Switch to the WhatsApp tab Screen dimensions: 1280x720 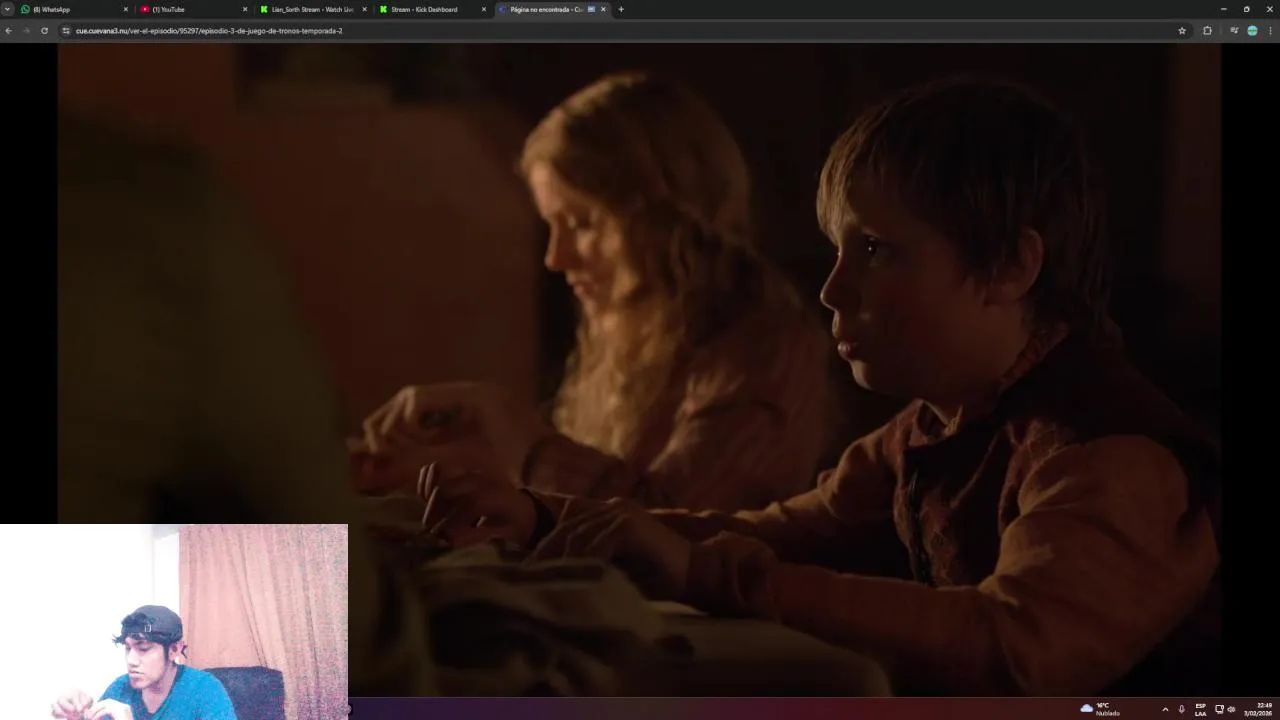75,9
